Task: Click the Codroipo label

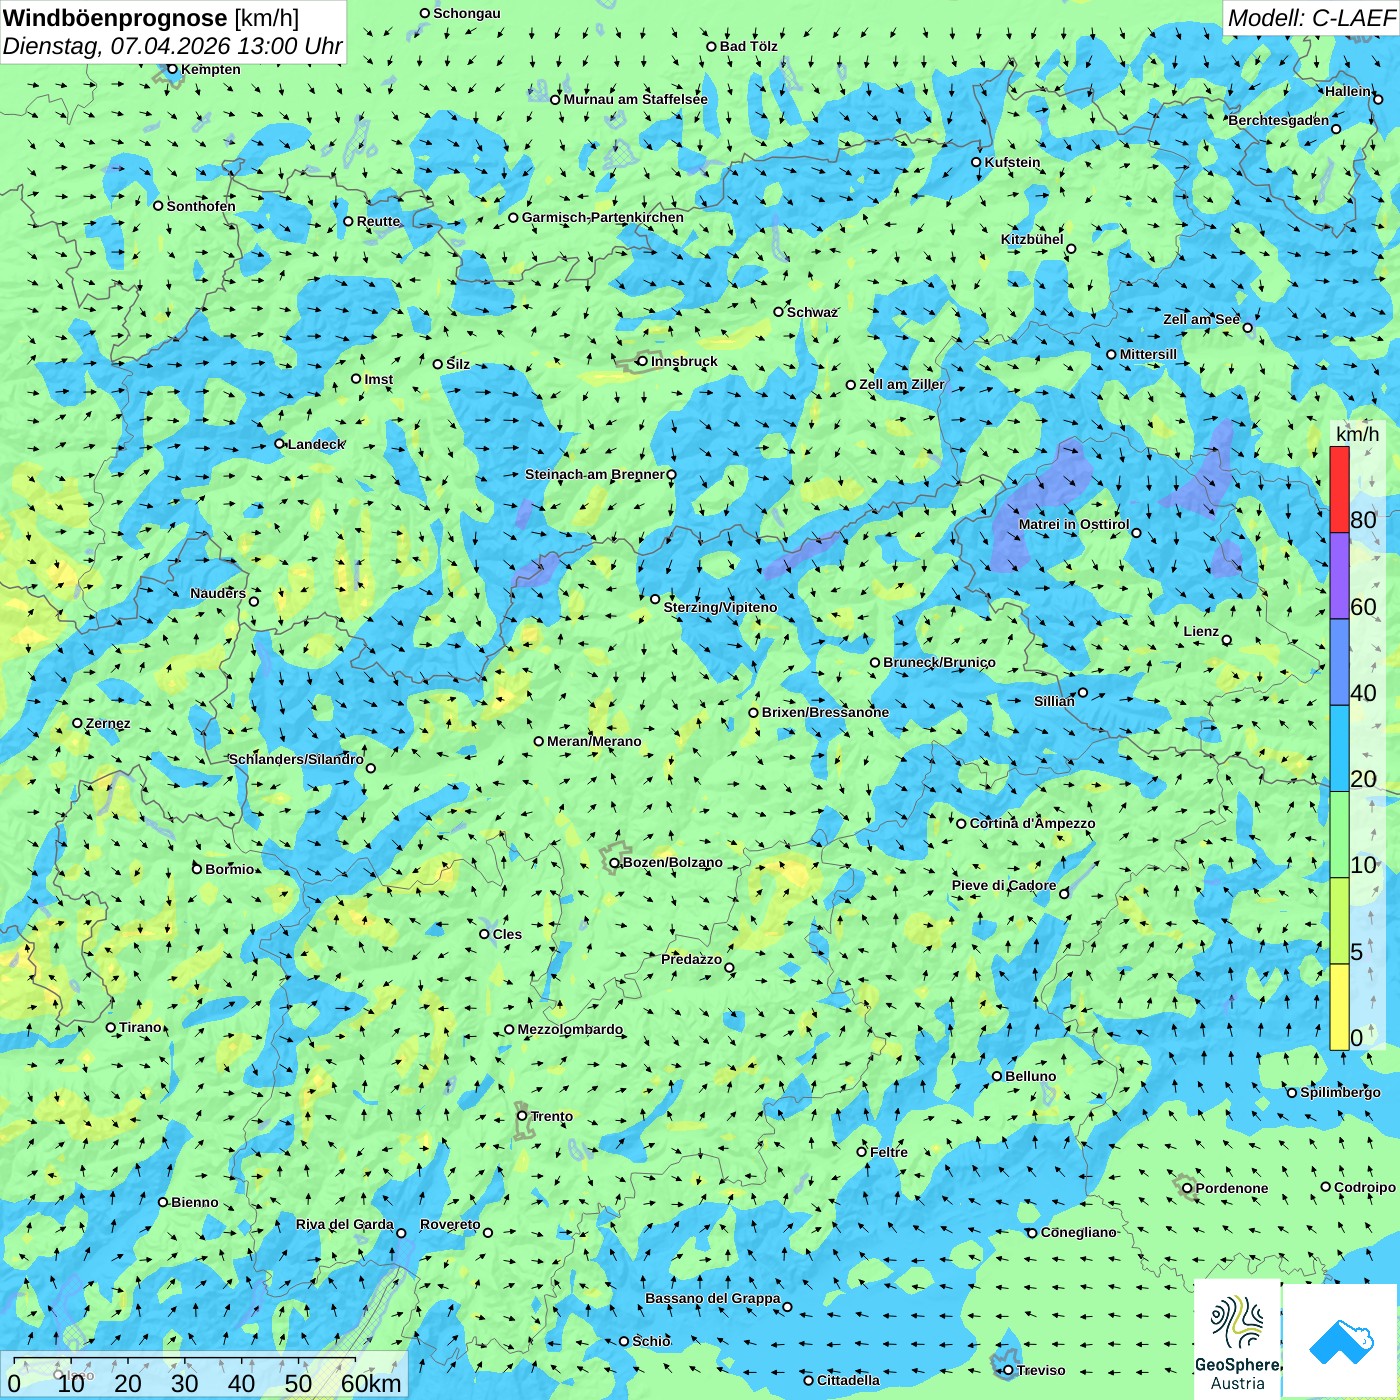Action: tap(1365, 1187)
